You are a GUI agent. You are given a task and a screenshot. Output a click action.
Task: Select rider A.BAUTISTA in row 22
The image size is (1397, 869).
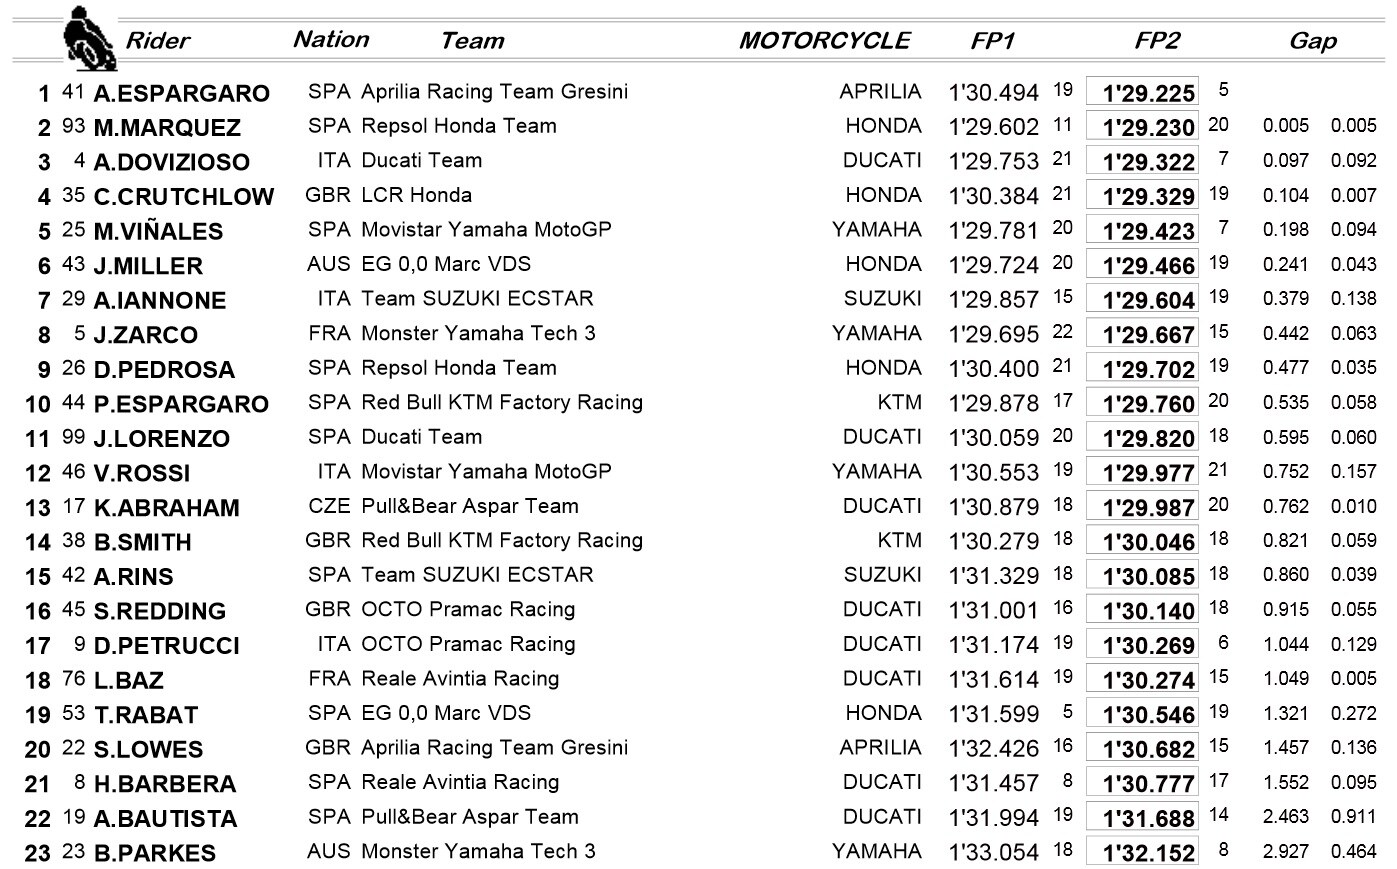click(x=165, y=819)
